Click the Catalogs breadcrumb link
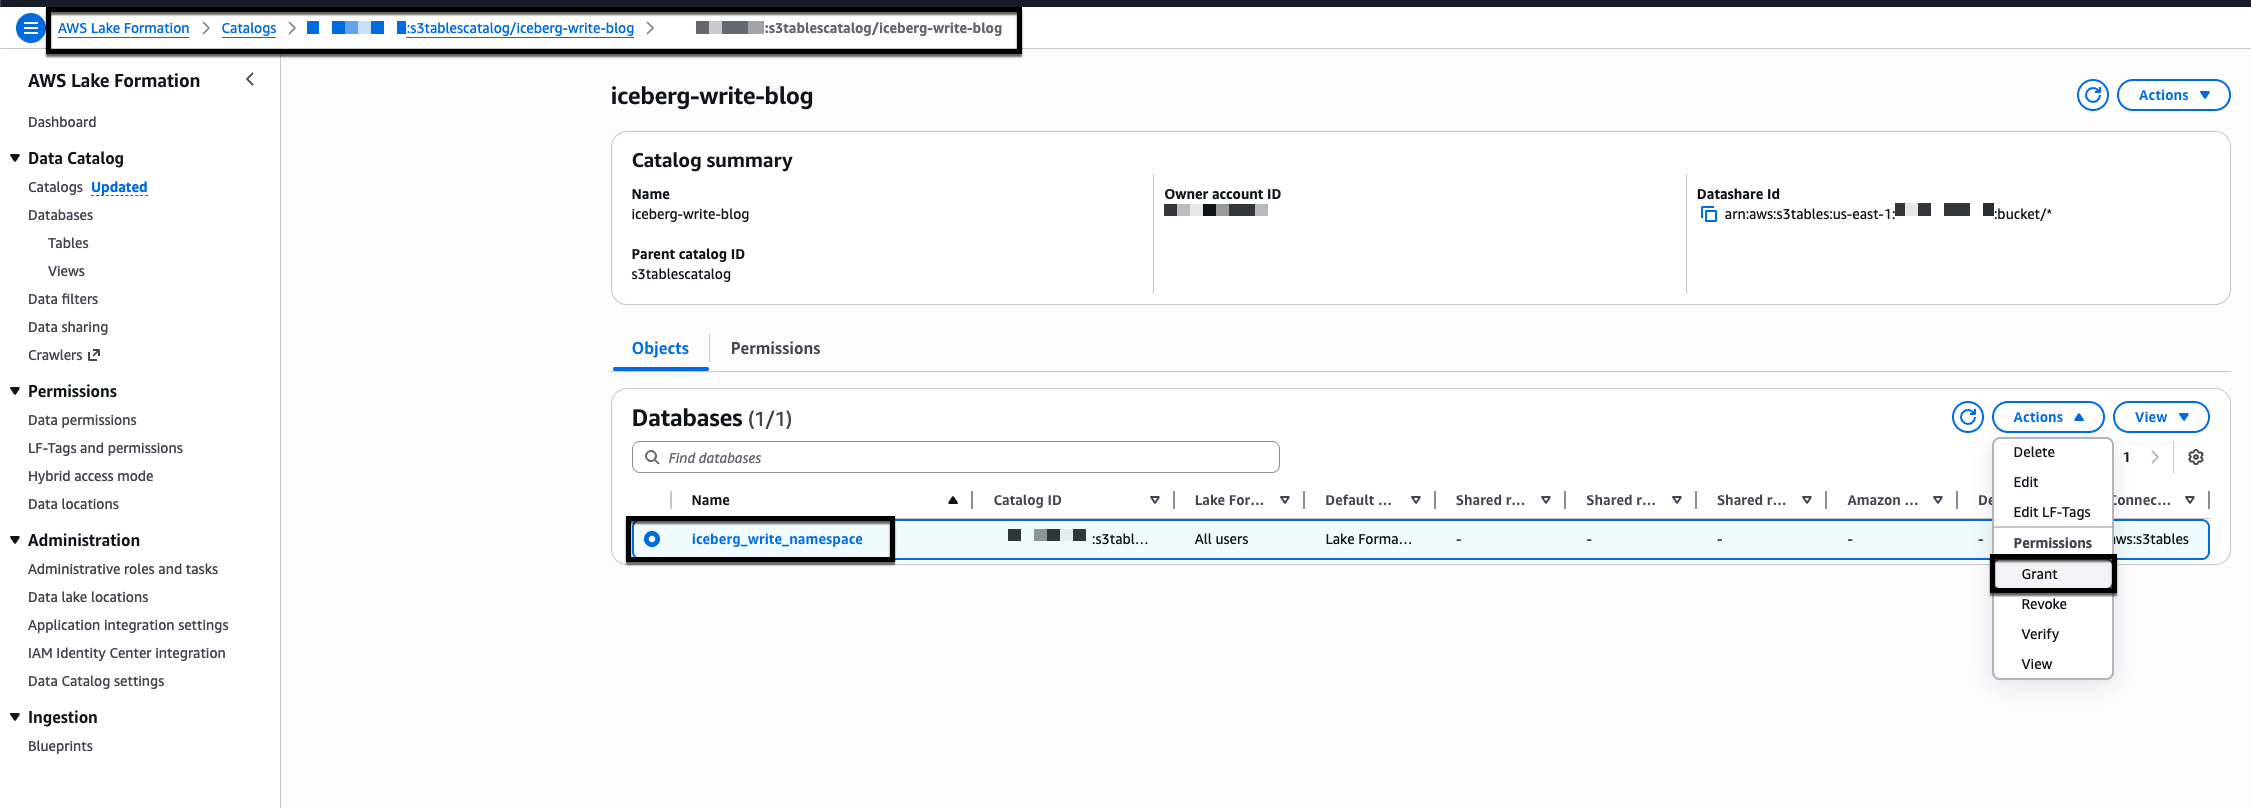 [x=248, y=28]
